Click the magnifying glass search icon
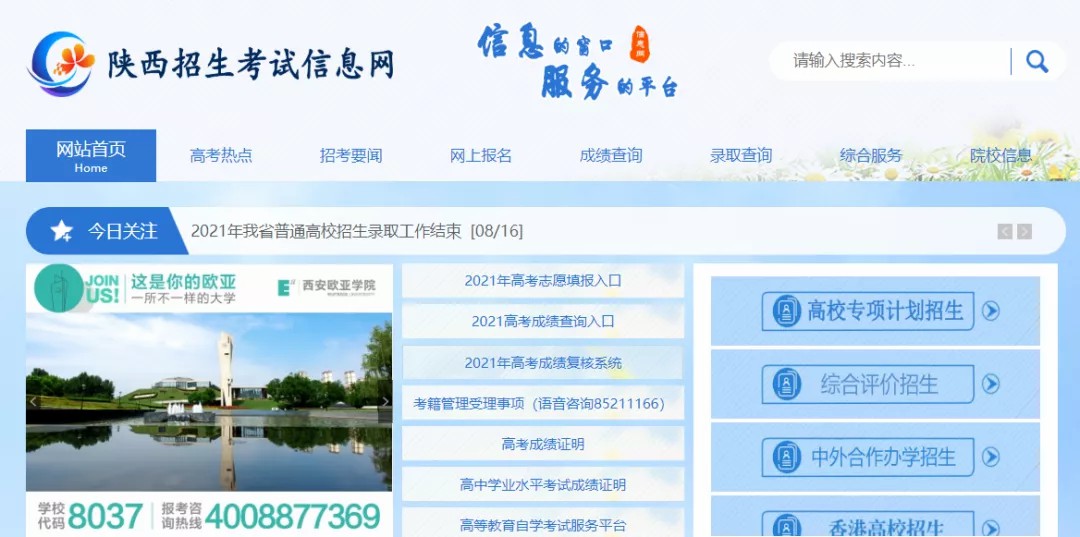 point(1037,62)
